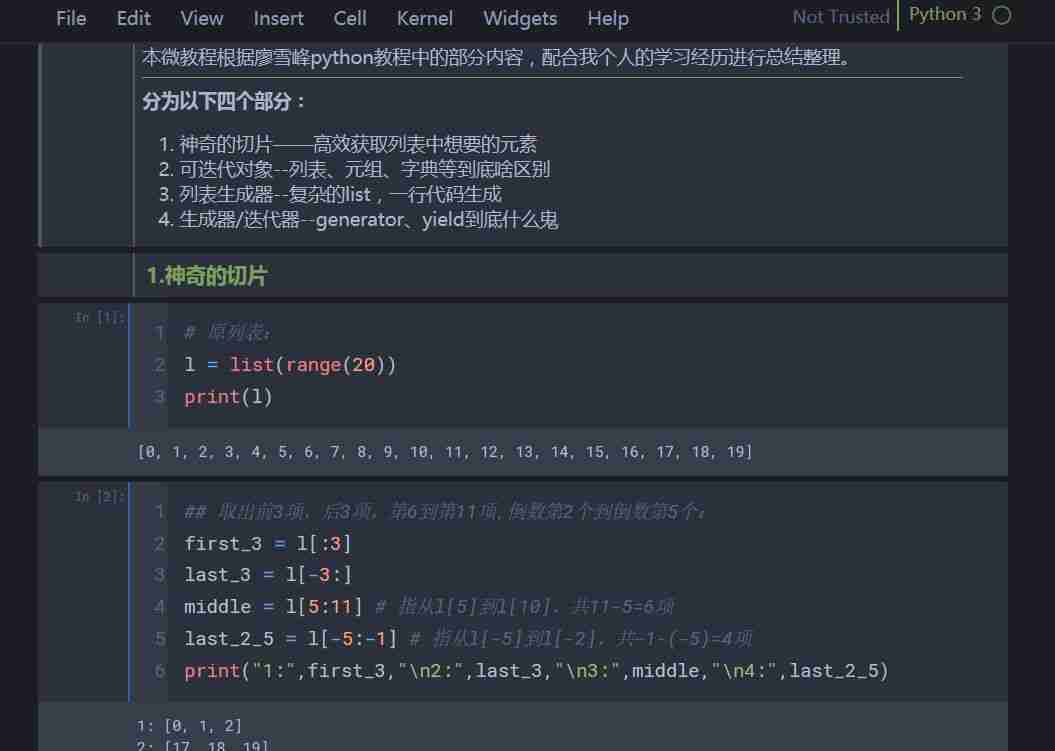Click line number 2 in cell In [1]
Image resolution: width=1055 pixels, height=751 pixels.
pos(159,365)
